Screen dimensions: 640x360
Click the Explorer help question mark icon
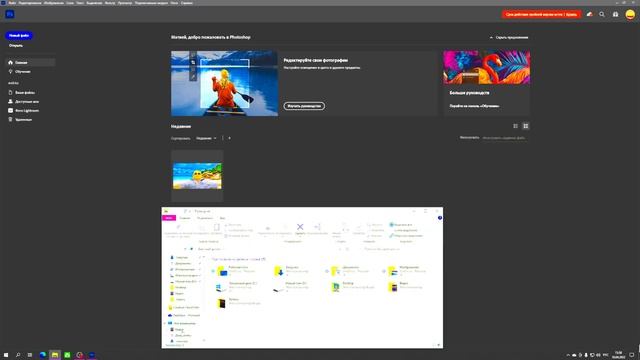pyautogui.click(x=440, y=218)
